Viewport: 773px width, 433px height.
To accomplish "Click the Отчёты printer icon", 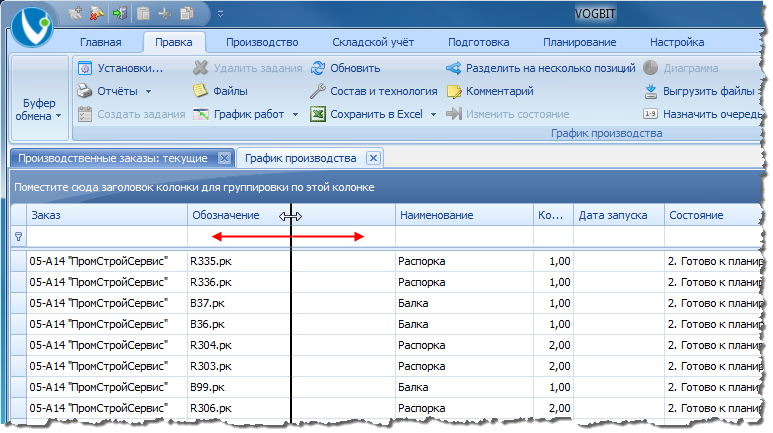I will (x=85, y=91).
